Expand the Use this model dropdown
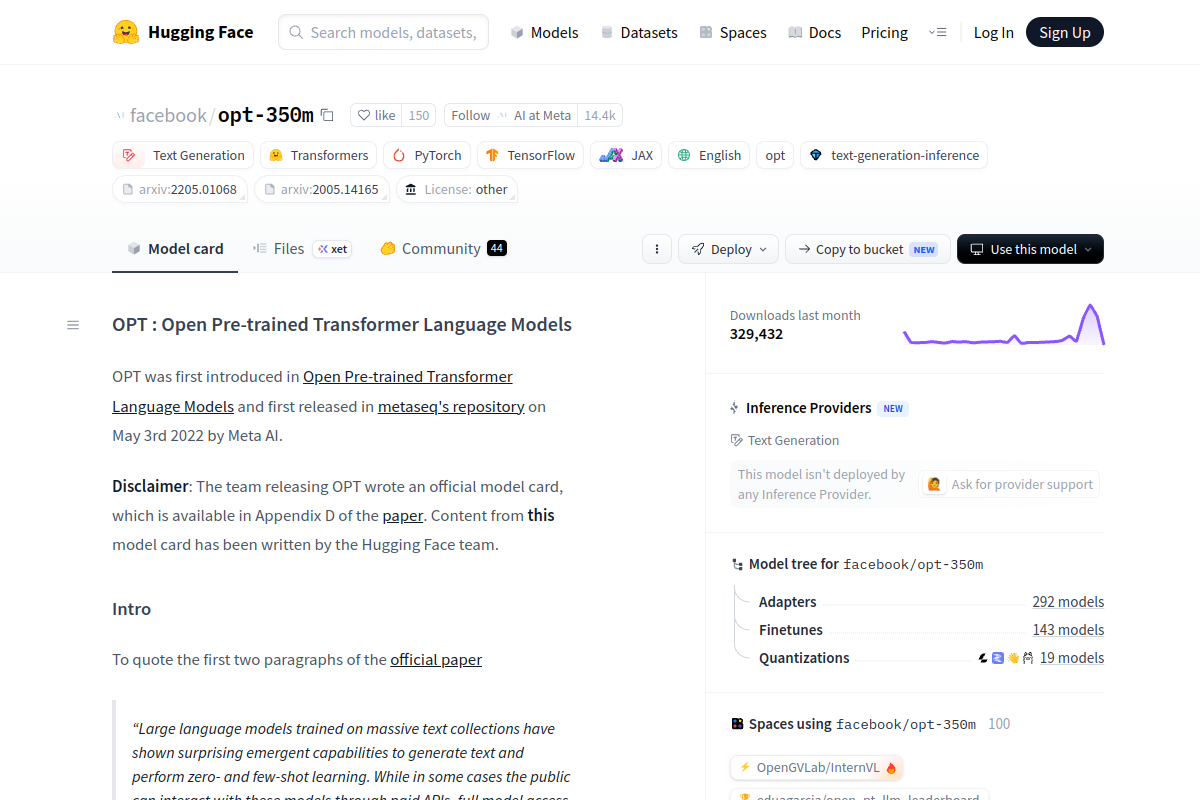 click(x=1030, y=249)
